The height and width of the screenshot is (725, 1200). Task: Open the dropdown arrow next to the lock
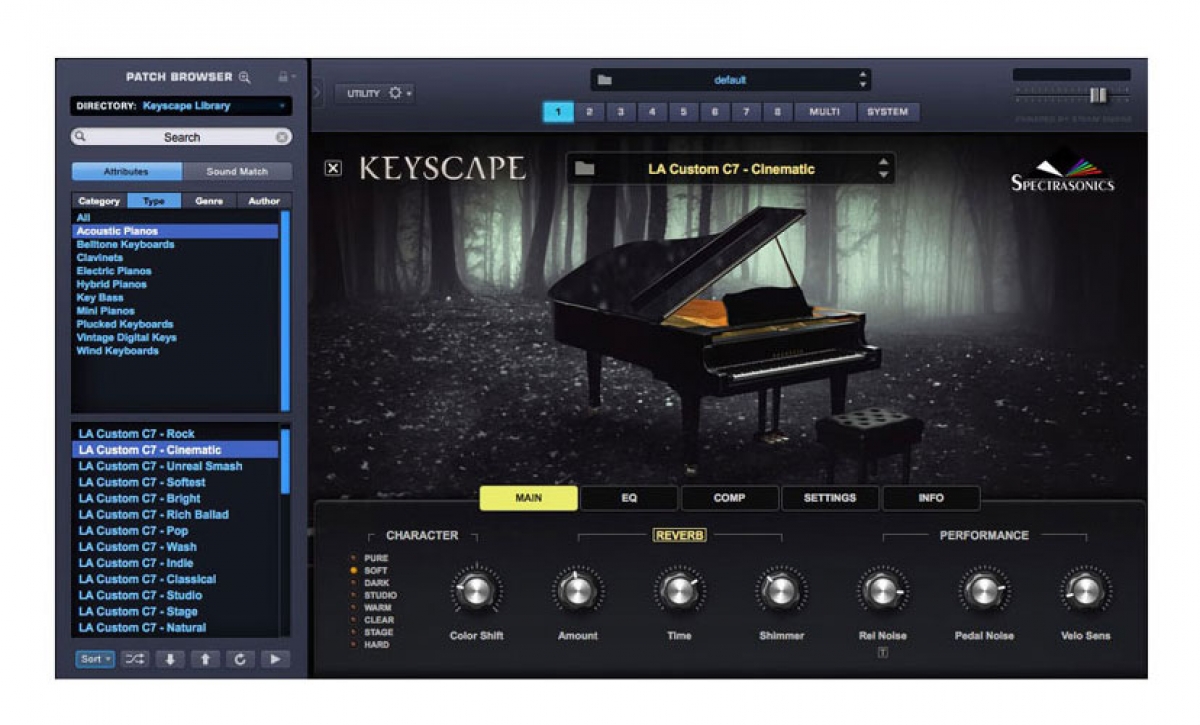[293, 78]
